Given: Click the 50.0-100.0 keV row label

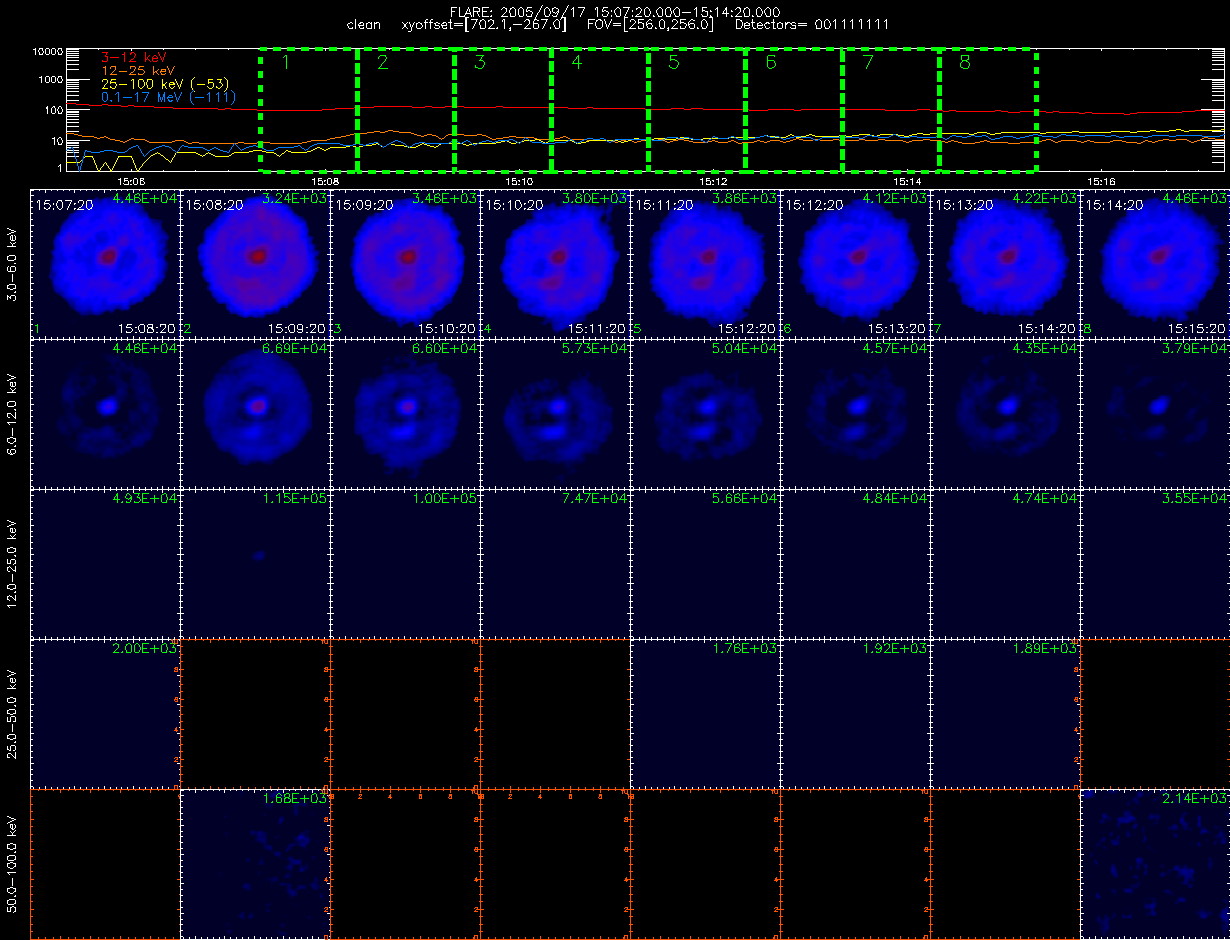Looking at the screenshot, I should tap(12, 862).
